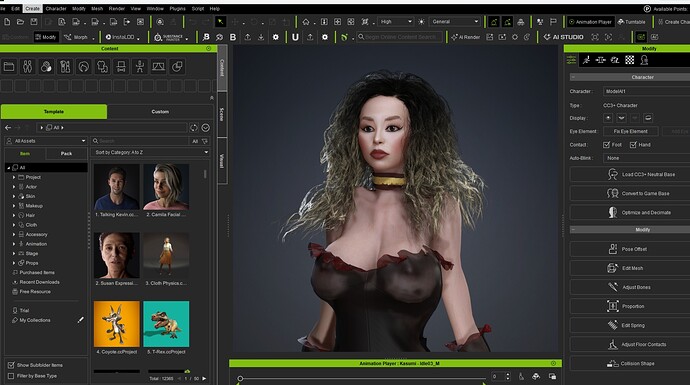The width and height of the screenshot is (690, 385).
Task: Open the Stage content category icon
Action: 158,67
